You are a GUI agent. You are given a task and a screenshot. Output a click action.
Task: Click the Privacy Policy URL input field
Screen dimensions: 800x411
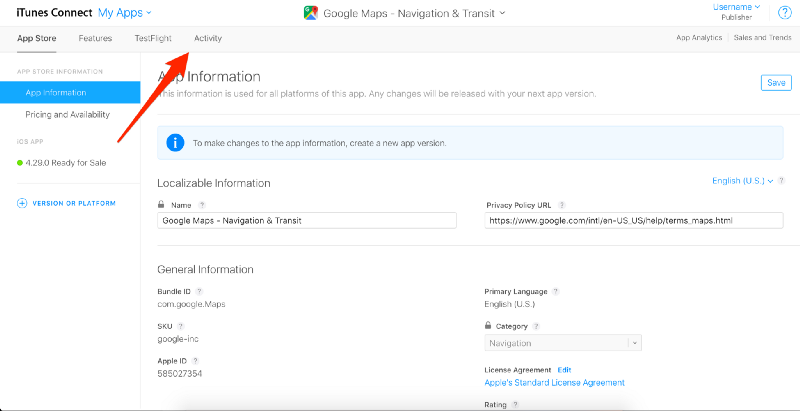pyautogui.click(x=620, y=220)
